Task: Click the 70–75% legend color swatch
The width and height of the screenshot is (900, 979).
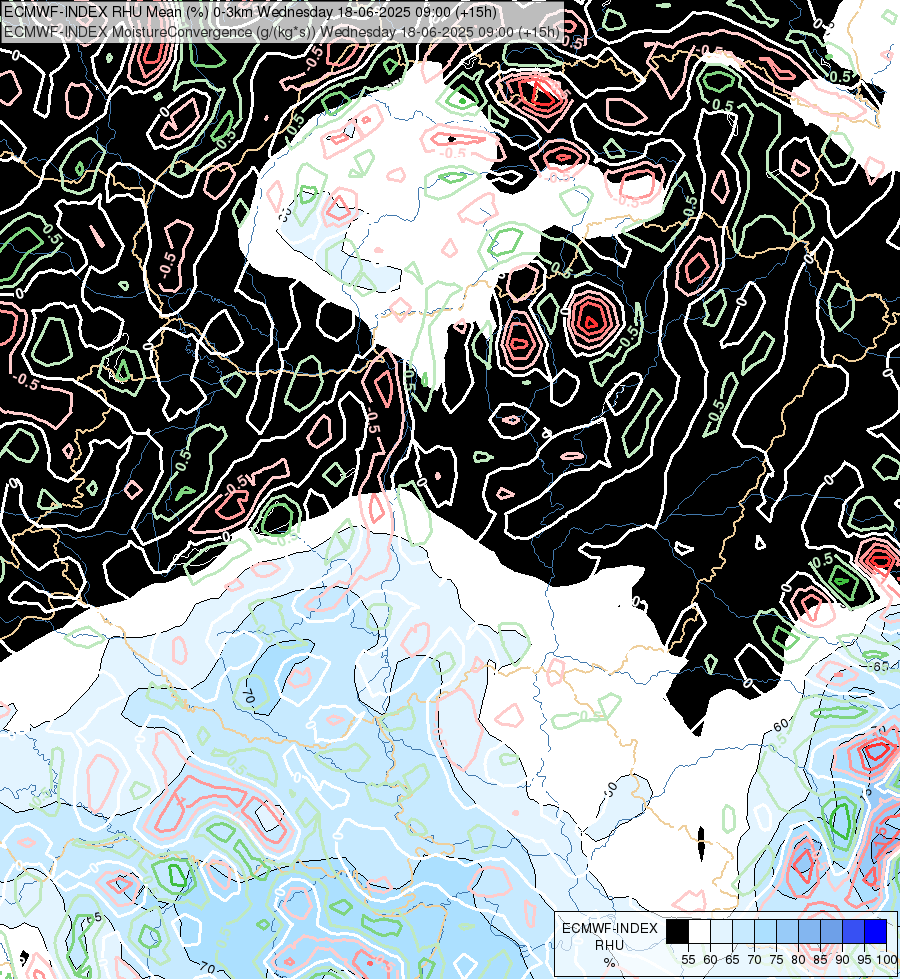Action: pyautogui.click(x=765, y=931)
